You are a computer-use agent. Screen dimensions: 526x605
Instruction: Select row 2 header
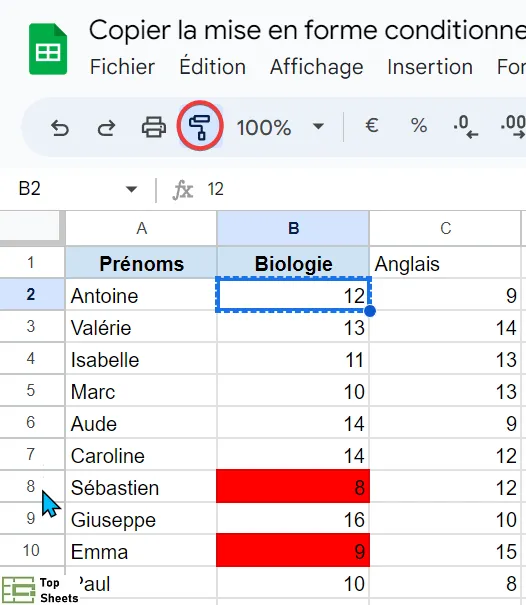click(x=31, y=294)
